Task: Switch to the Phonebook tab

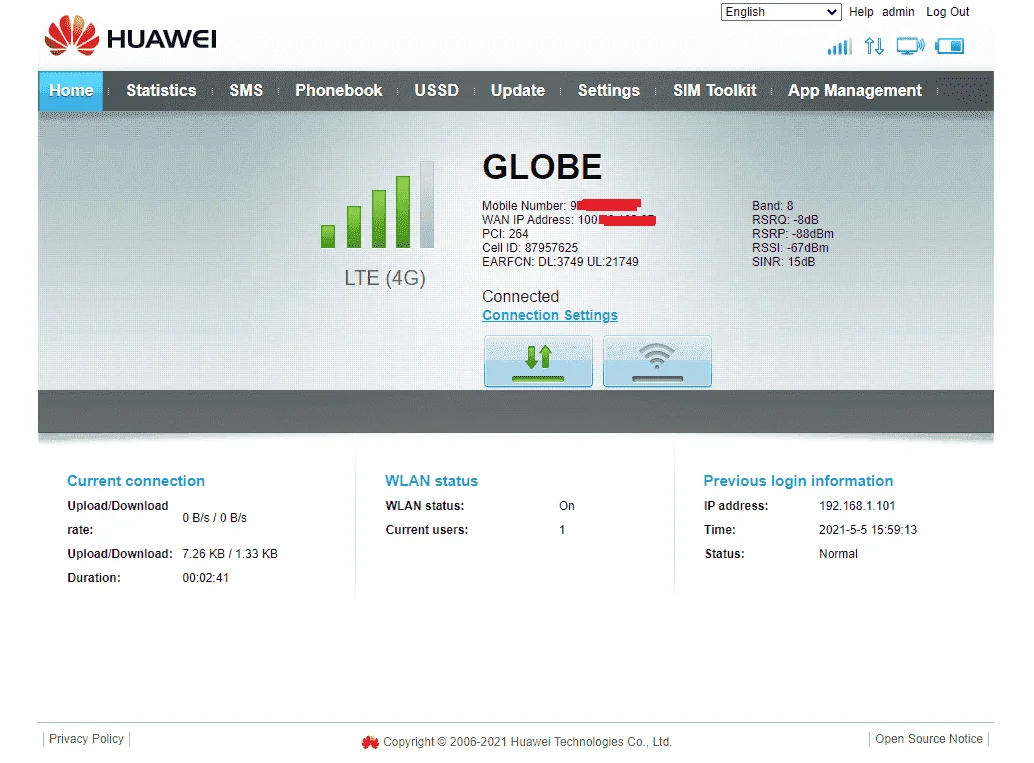Action: point(338,90)
